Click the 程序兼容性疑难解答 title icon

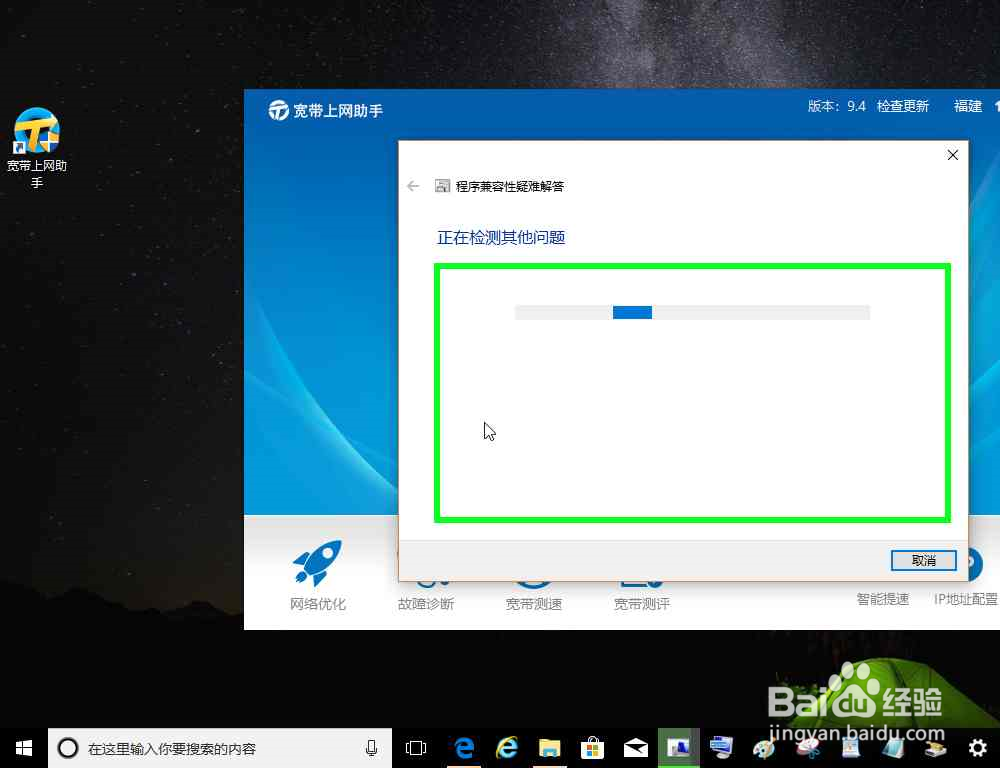pyautogui.click(x=442, y=186)
